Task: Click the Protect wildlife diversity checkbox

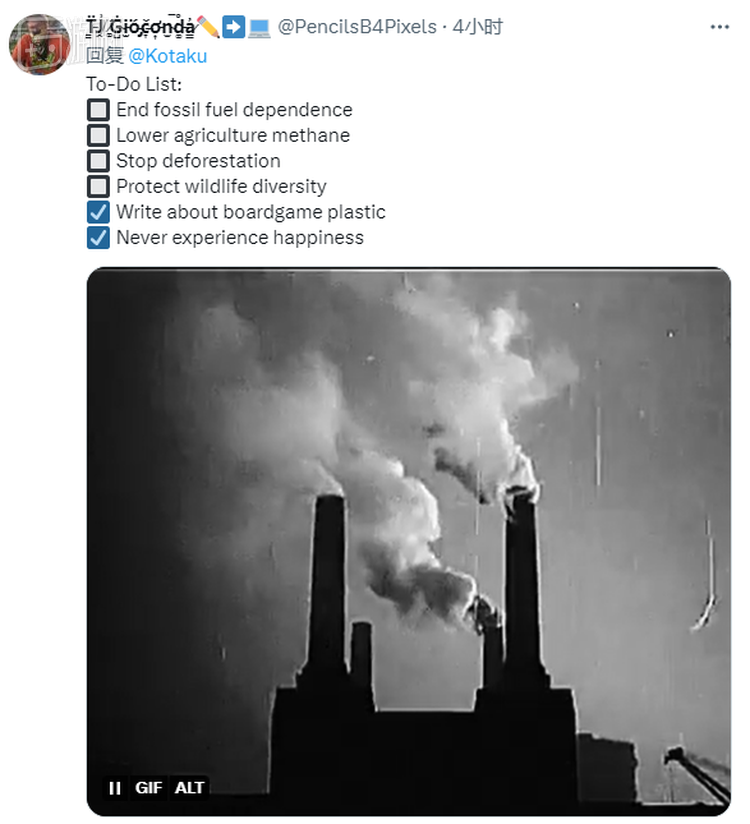Action: click(98, 186)
